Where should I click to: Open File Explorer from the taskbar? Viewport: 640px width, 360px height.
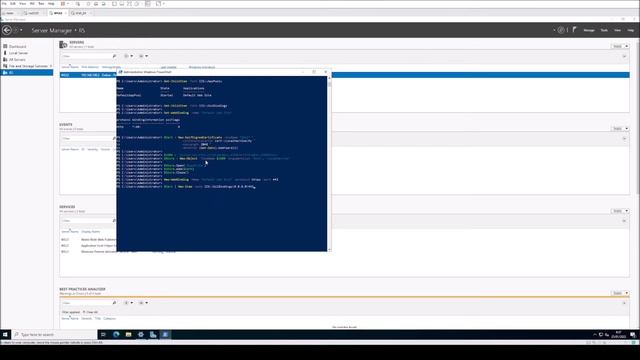[x=129, y=334]
